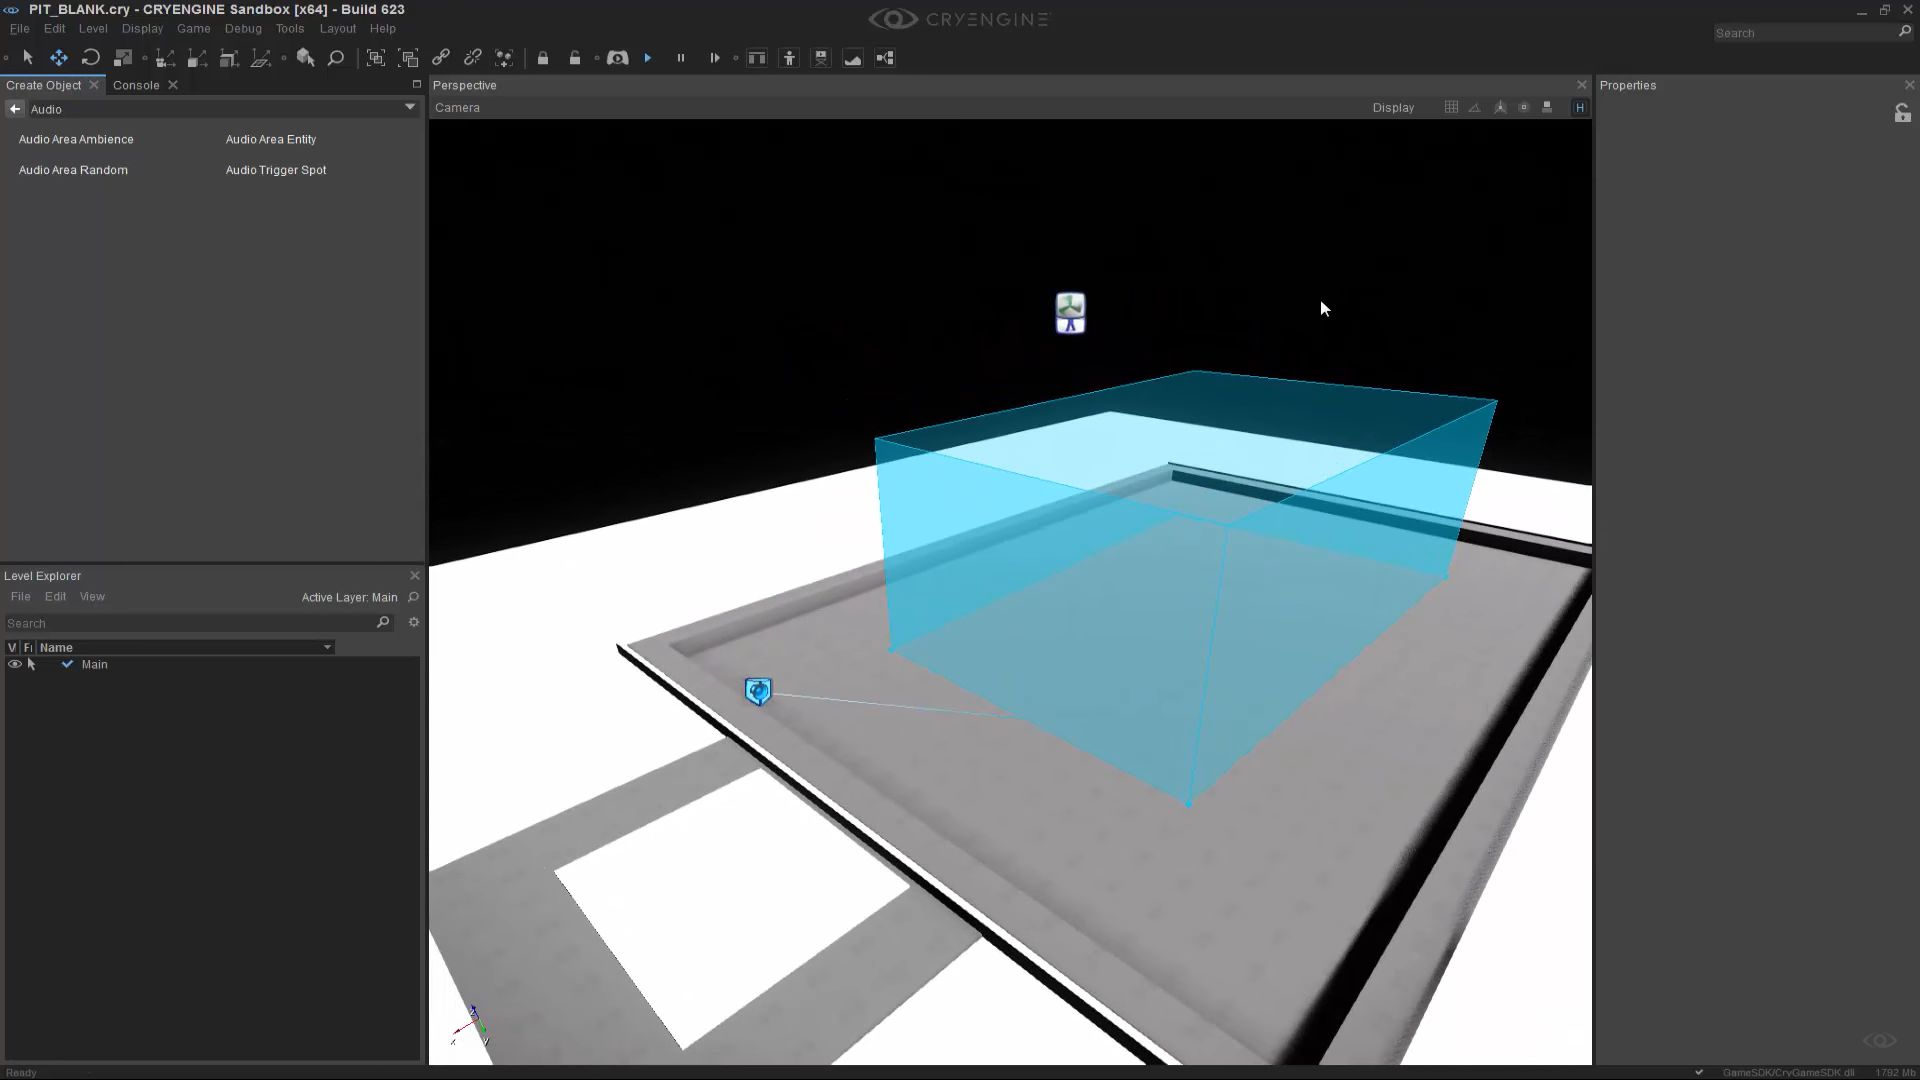Screen dimensions: 1920x1080
Task: Toggle the H helpers display in the viewport
Action: (x=1580, y=107)
